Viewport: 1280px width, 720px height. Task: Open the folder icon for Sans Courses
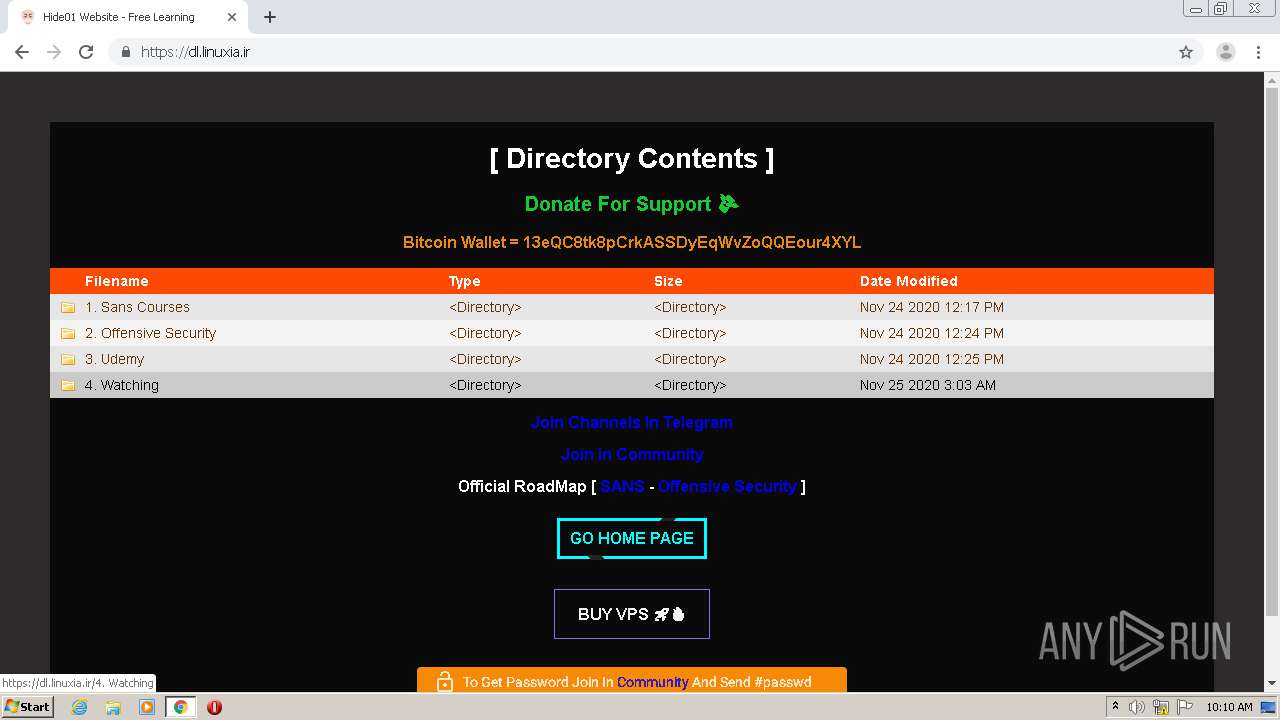click(x=68, y=308)
